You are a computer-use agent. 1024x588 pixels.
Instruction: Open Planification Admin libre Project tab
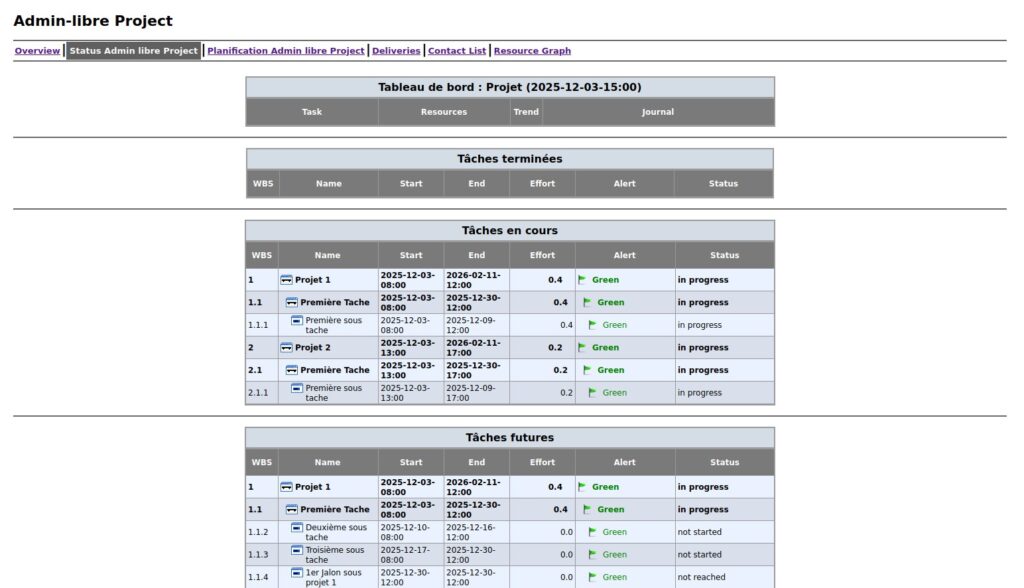[285, 51]
